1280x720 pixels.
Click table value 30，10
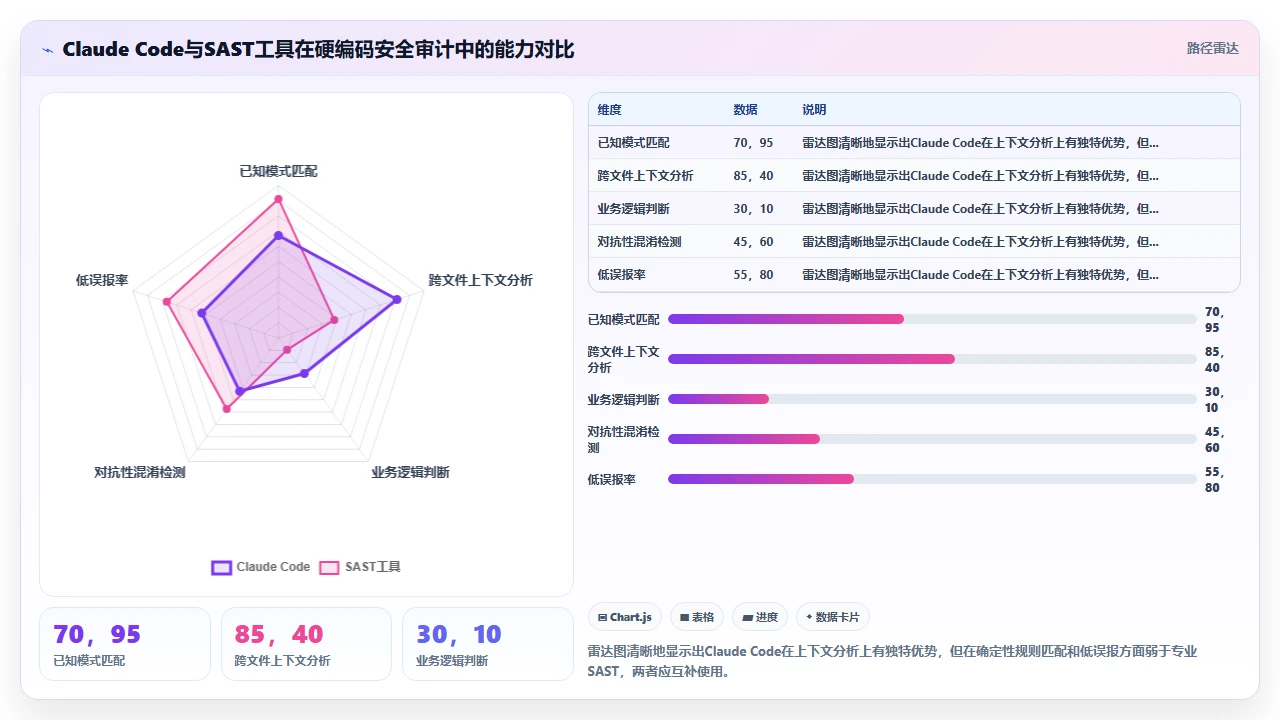(753, 209)
